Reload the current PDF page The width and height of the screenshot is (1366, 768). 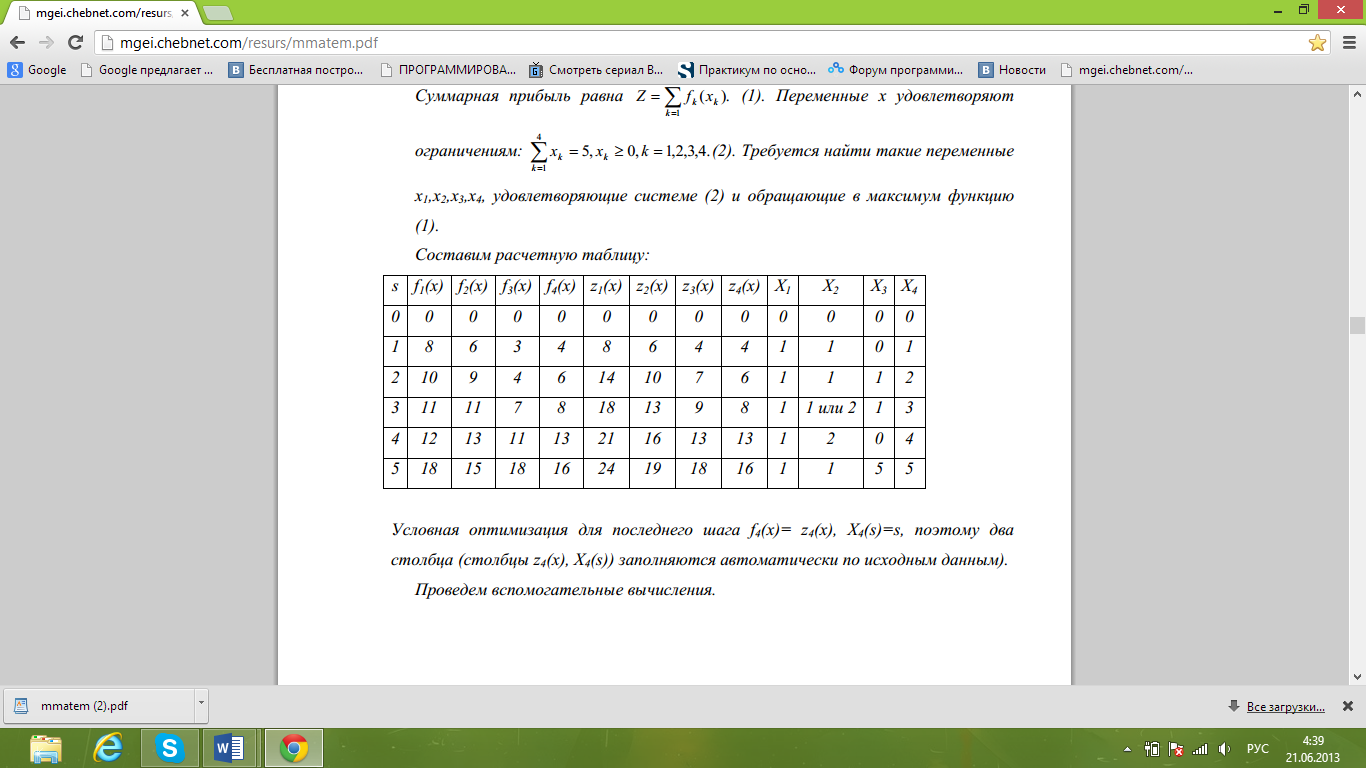coord(75,43)
